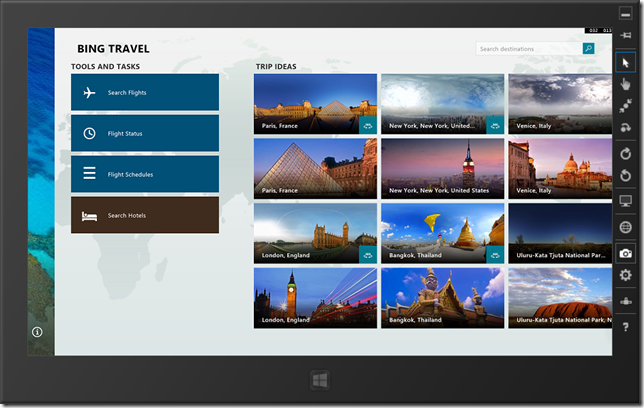Viewport: 644px width, 408px height.
Task: Open Bangkok, Thailand temple guardian statue tile
Action: (442, 298)
